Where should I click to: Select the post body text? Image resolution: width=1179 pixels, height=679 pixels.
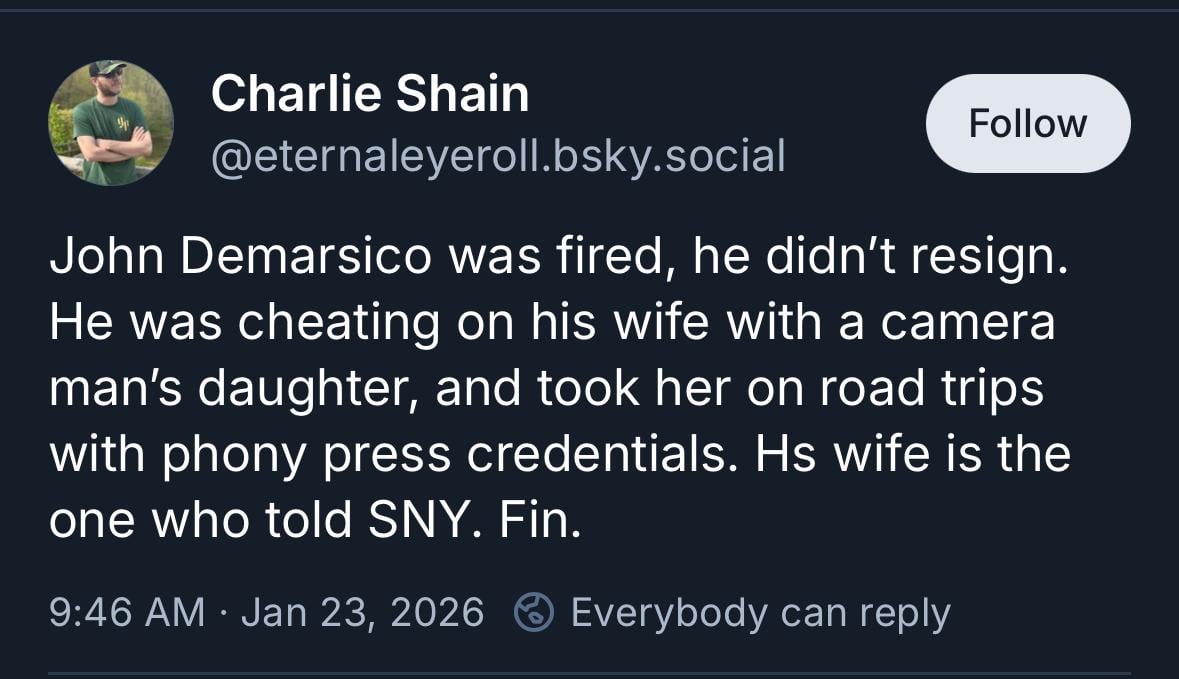(x=560, y=386)
